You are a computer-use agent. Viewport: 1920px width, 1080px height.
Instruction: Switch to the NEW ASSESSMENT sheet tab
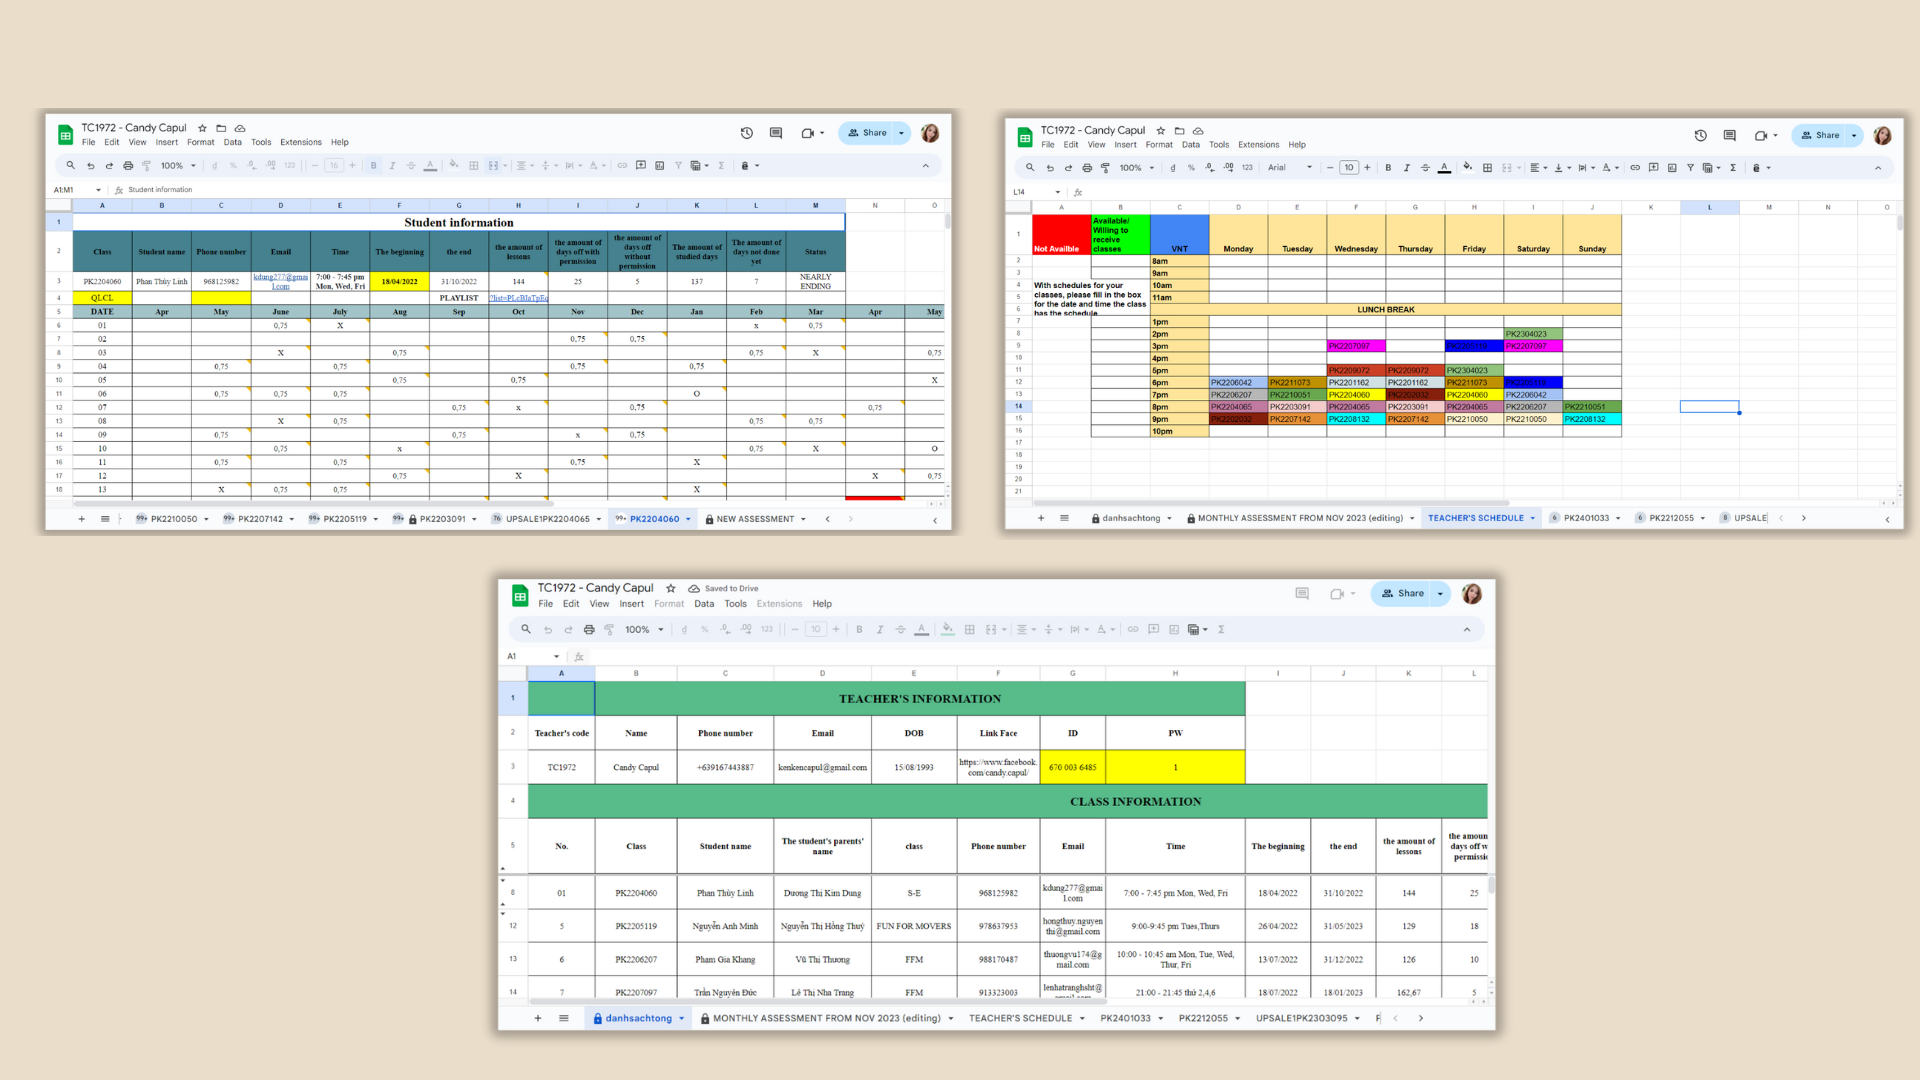pyautogui.click(x=755, y=519)
